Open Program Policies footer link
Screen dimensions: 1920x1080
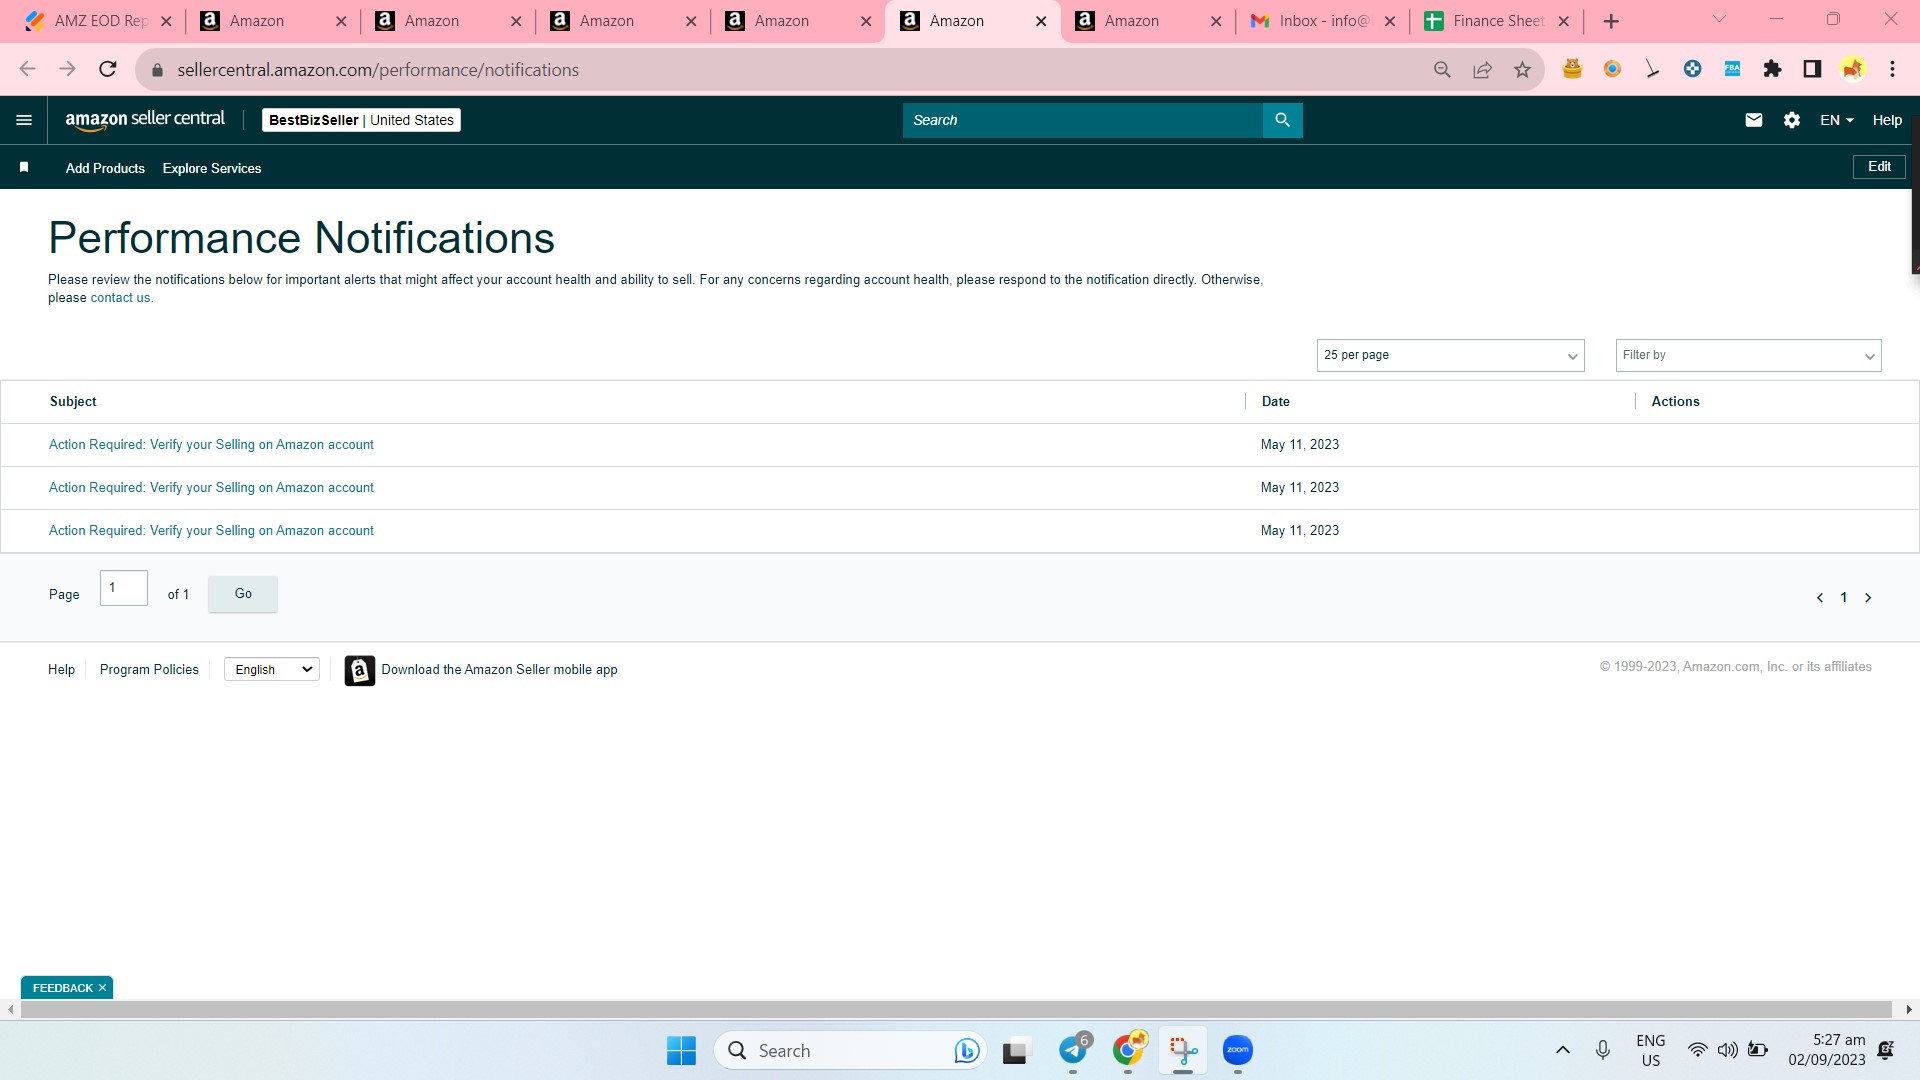[149, 670]
